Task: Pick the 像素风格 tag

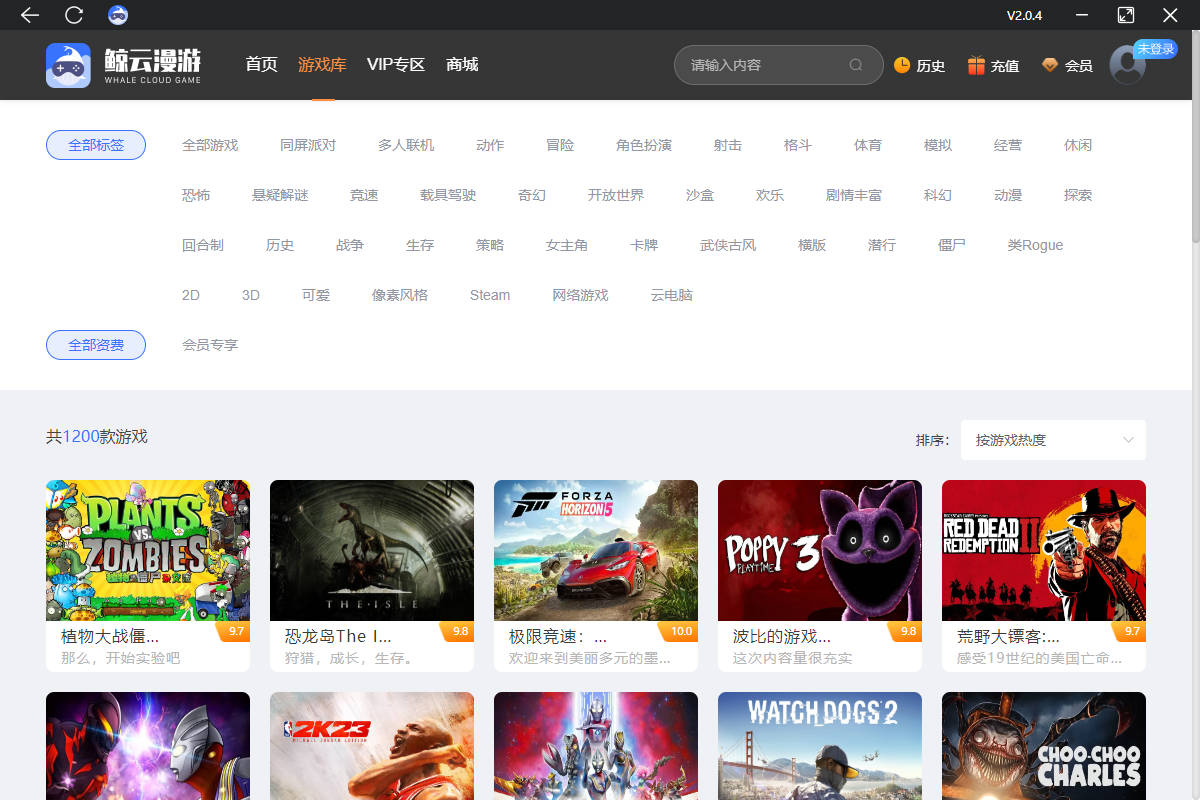Action: (x=400, y=295)
